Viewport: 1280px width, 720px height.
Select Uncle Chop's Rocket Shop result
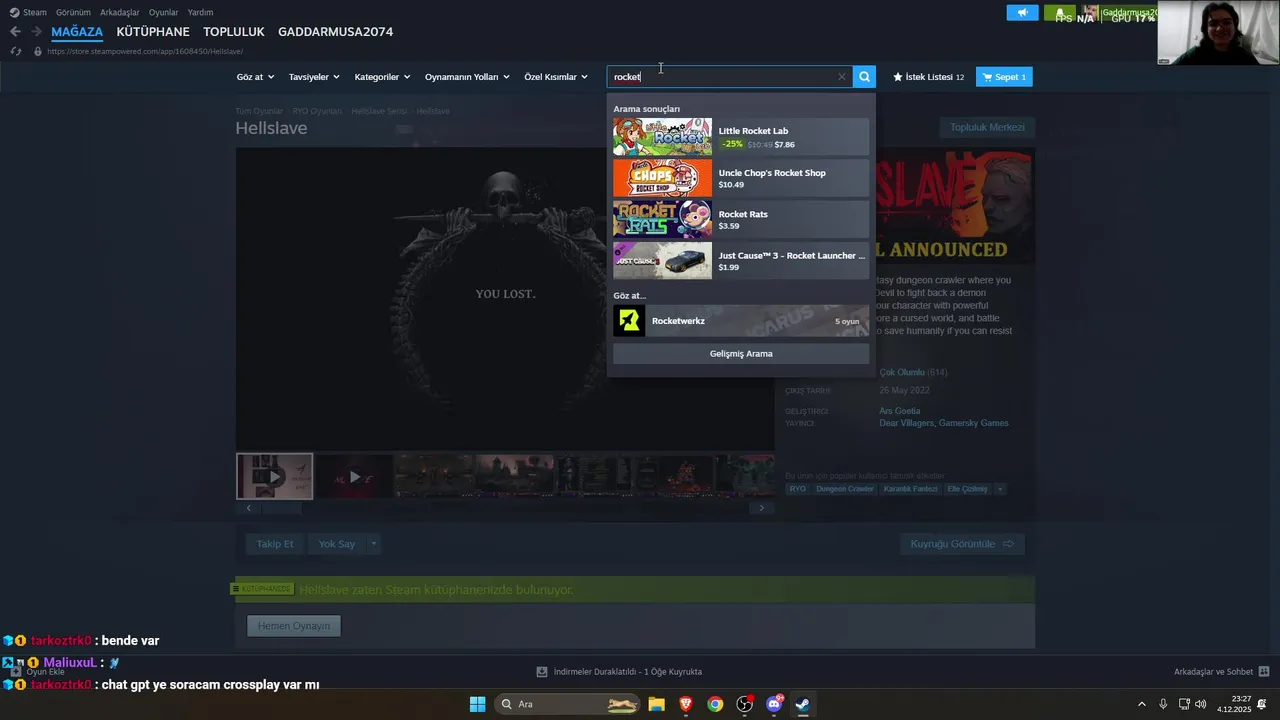(741, 178)
